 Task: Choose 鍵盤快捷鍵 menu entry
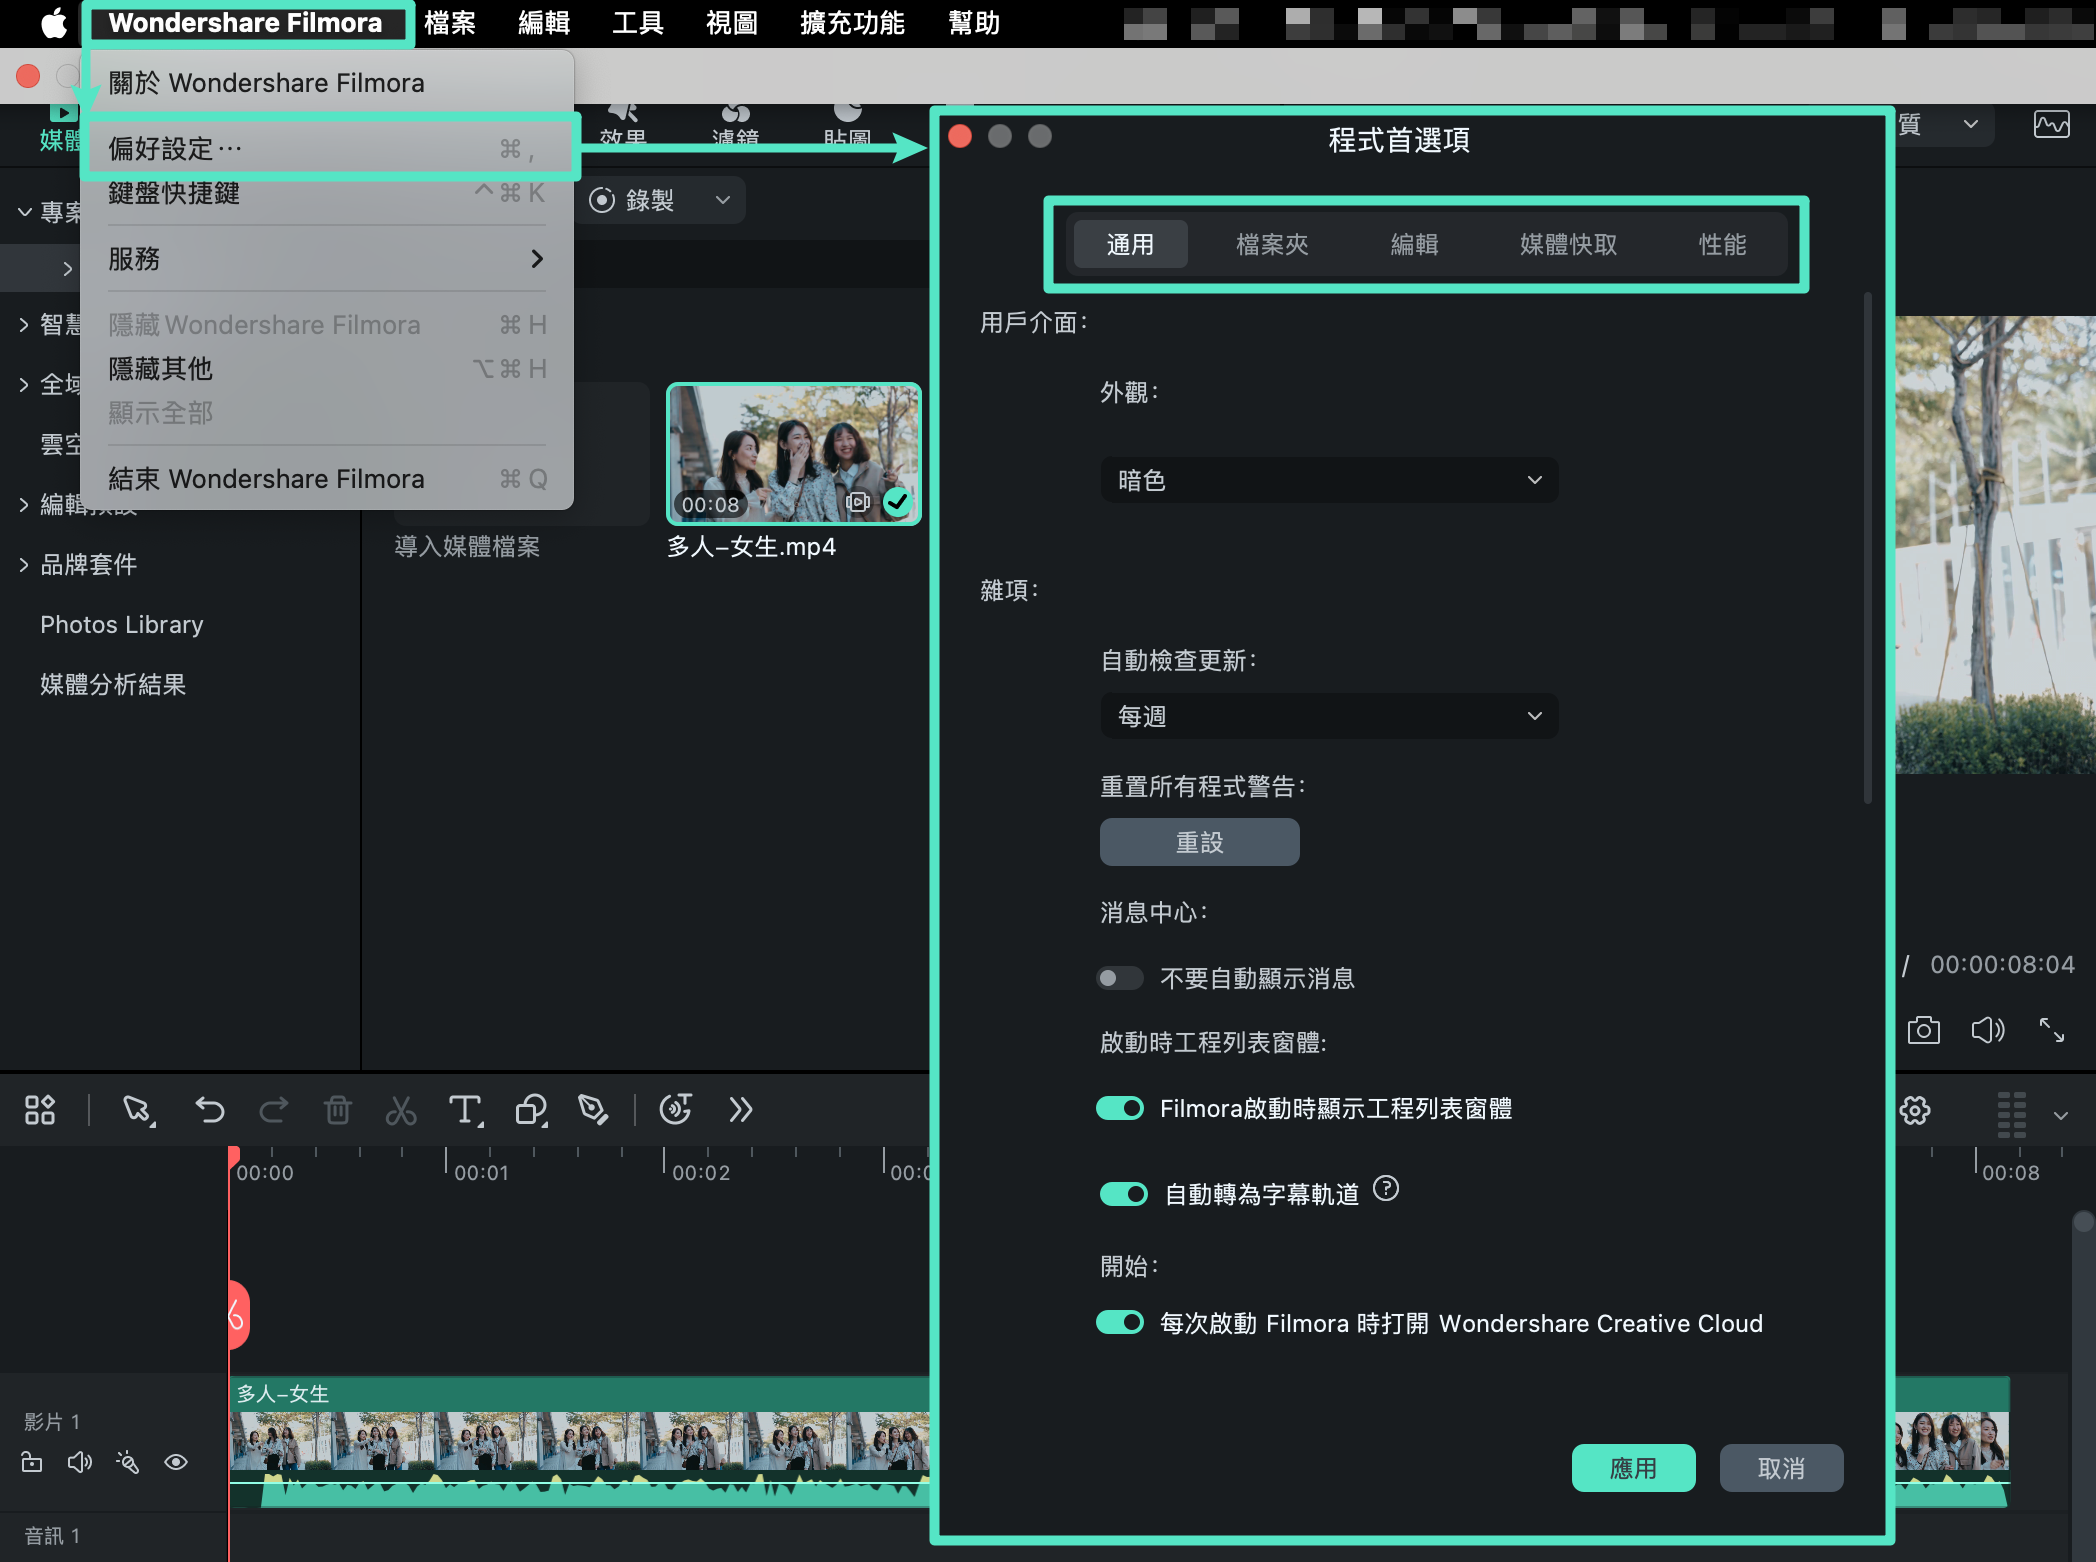[328, 193]
